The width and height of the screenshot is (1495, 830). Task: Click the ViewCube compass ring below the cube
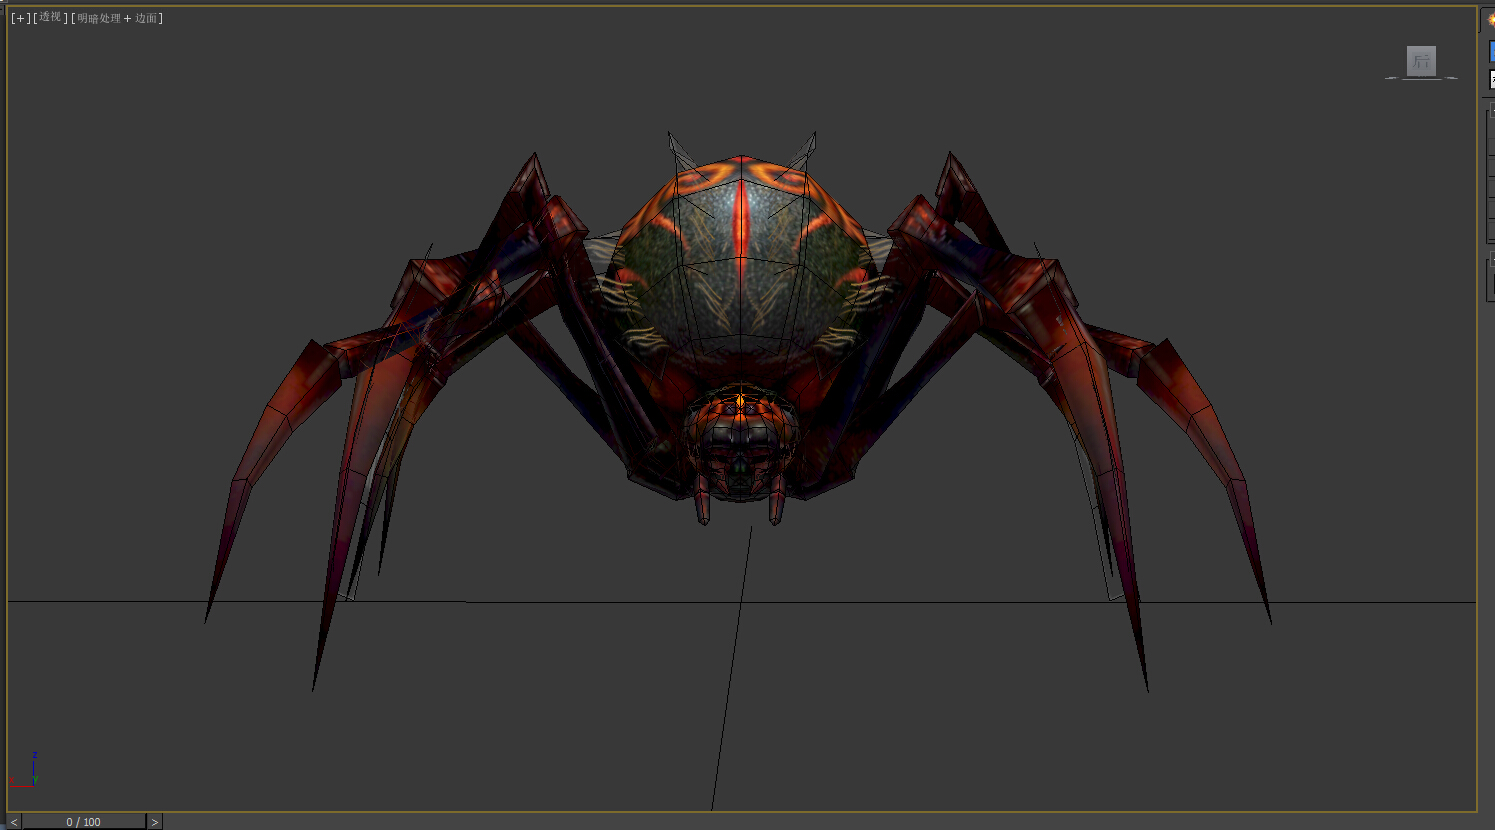point(1421,78)
